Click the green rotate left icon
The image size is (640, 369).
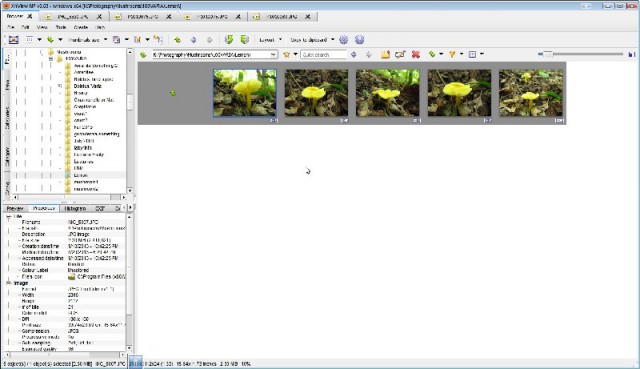(x=229, y=40)
